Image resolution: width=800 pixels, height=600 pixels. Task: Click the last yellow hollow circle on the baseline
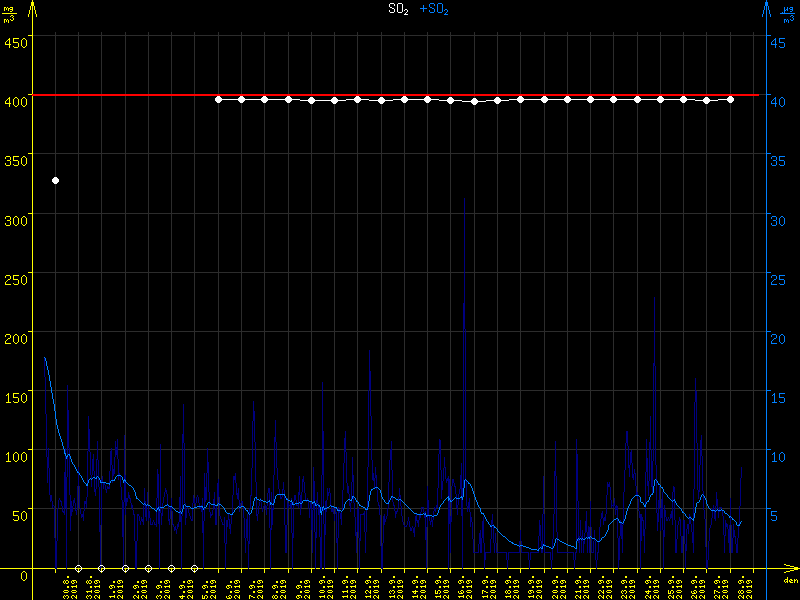tap(194, 568)
